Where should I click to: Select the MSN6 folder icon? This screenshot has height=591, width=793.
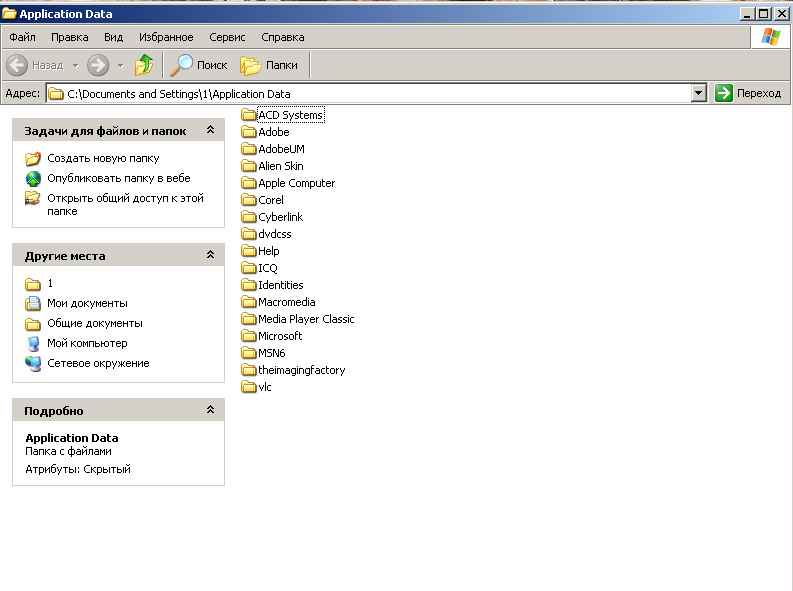[248, 353]
